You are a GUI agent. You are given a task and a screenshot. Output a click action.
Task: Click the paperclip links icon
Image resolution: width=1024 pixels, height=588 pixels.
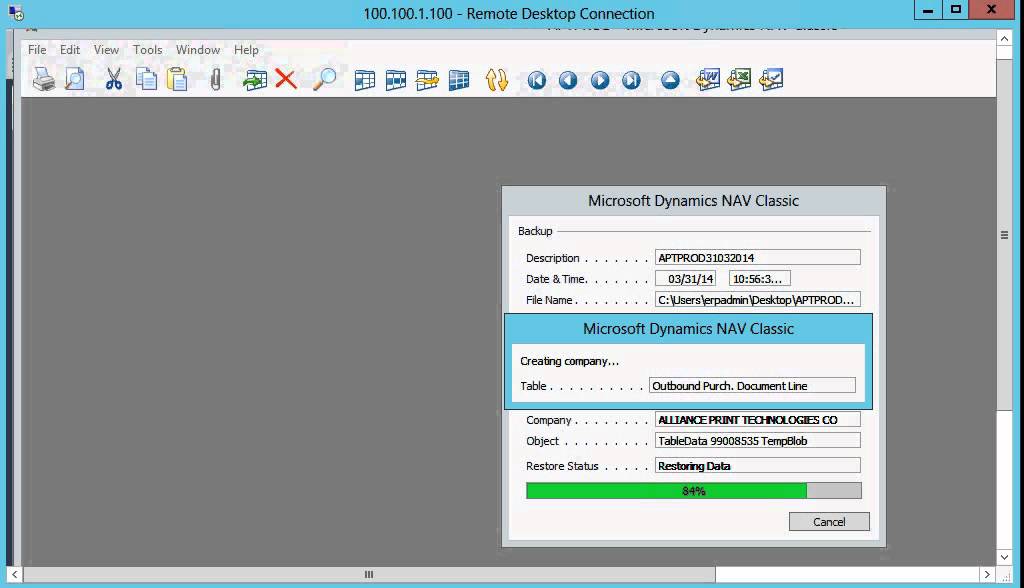click(x=216, y=80)
